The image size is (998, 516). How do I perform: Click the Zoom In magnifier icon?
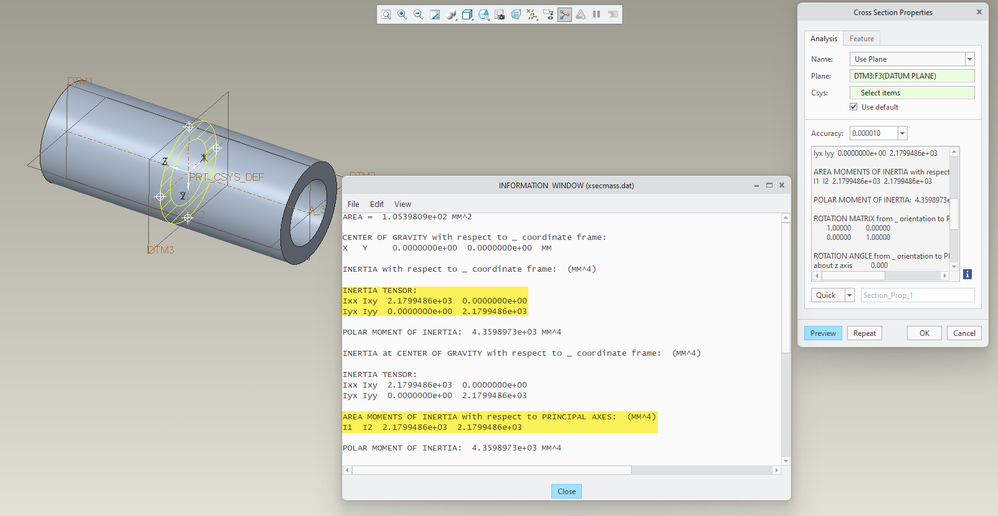click(402, 14)
